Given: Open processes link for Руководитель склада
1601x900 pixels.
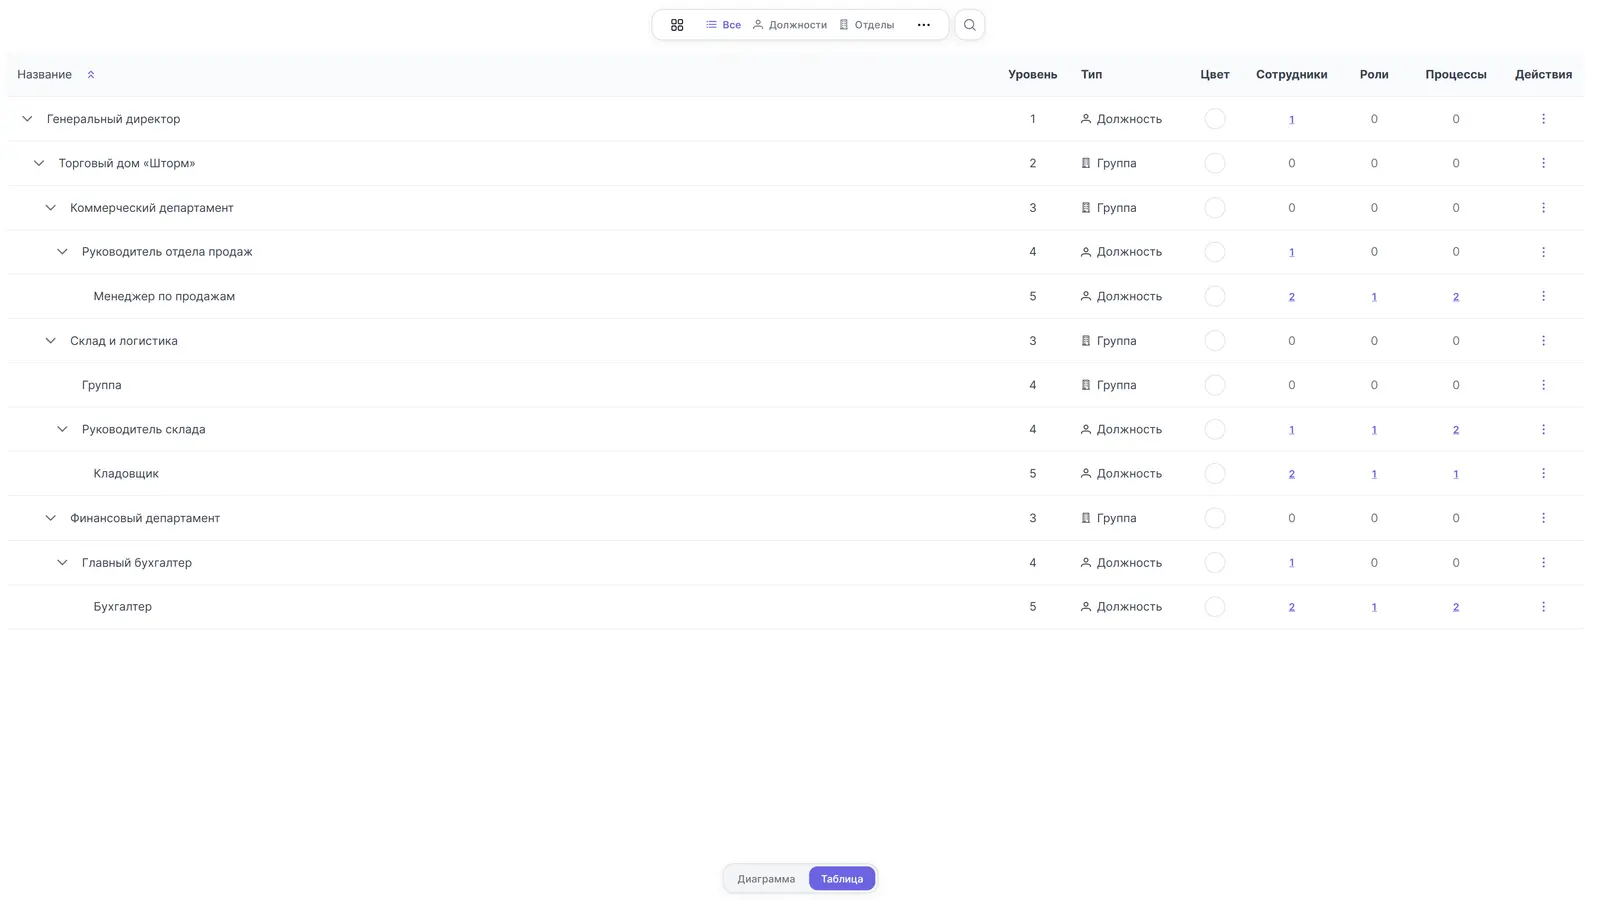Looking at the screenshot, I should (x=1455, y=430).
